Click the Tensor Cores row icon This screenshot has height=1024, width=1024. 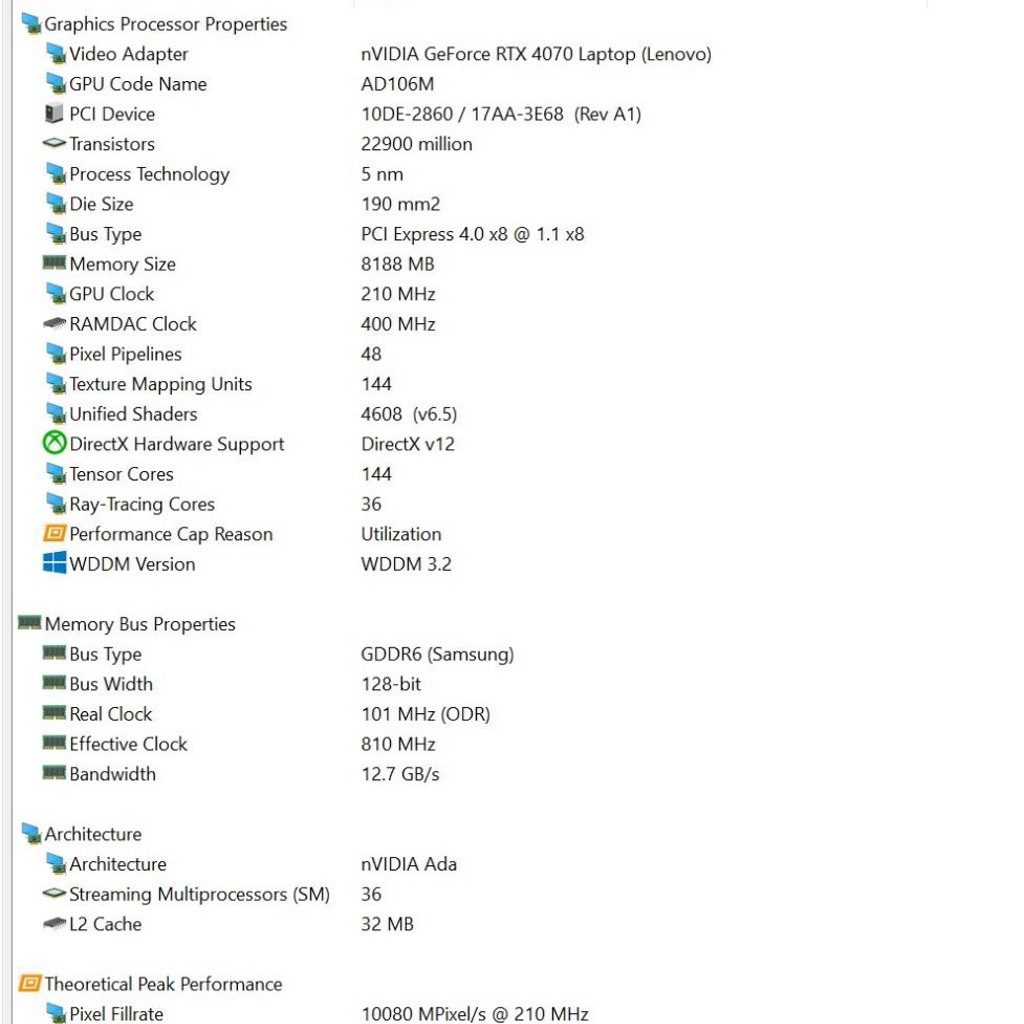point(56,475)
